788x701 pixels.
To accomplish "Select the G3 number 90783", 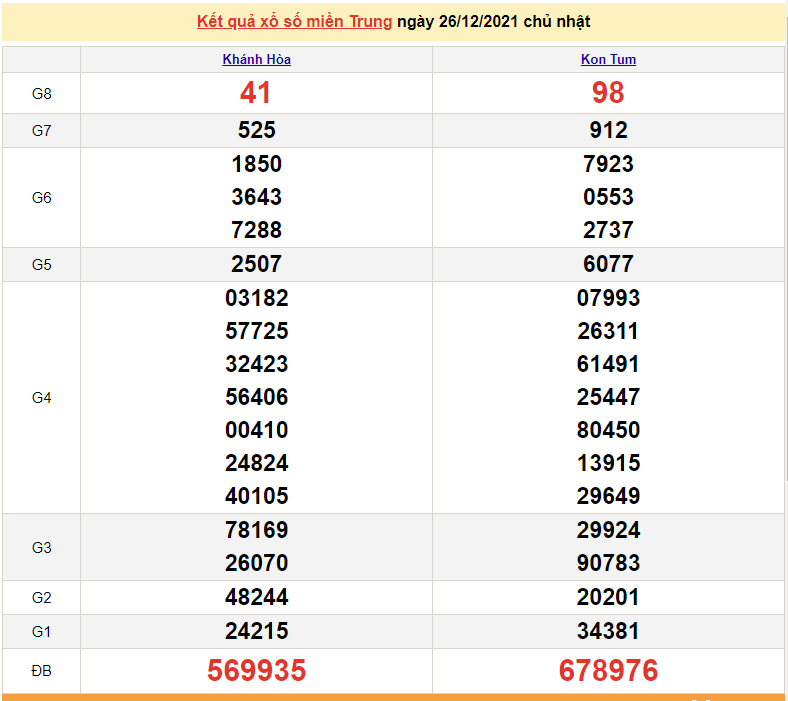I will coord(608,563).
